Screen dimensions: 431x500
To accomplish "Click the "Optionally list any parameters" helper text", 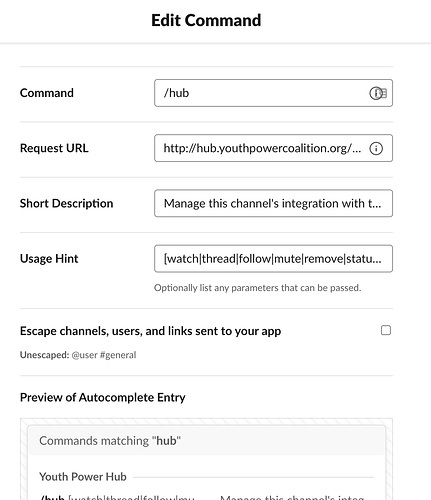I will click(x=257, y=288).
